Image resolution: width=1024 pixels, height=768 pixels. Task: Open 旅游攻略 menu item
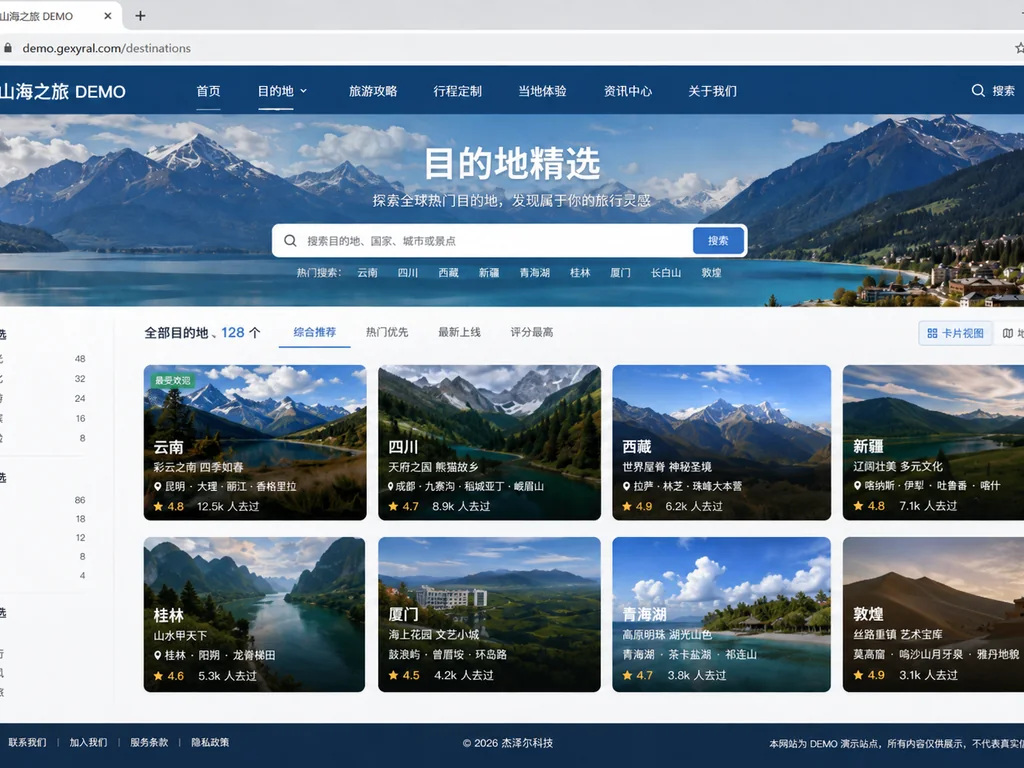373,91
